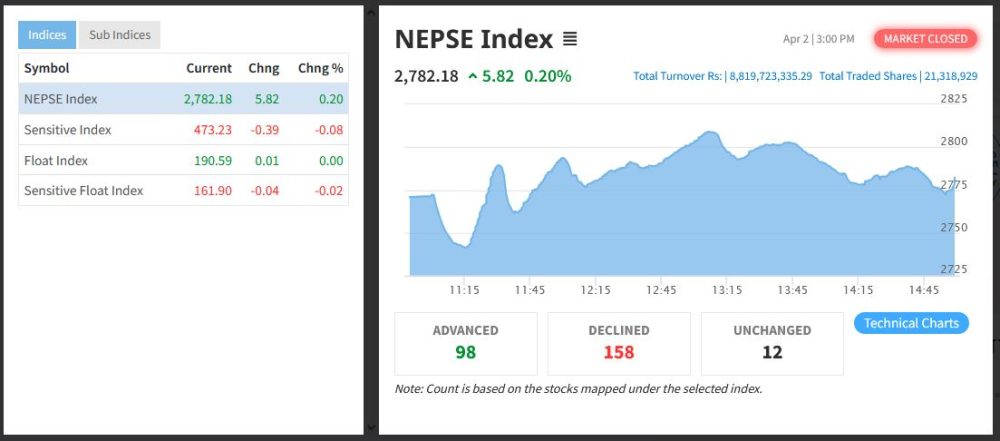The height and width of the screenshot is (441, 1000).
Task: Click the Declined 158 stocks card
Action: 619,343
